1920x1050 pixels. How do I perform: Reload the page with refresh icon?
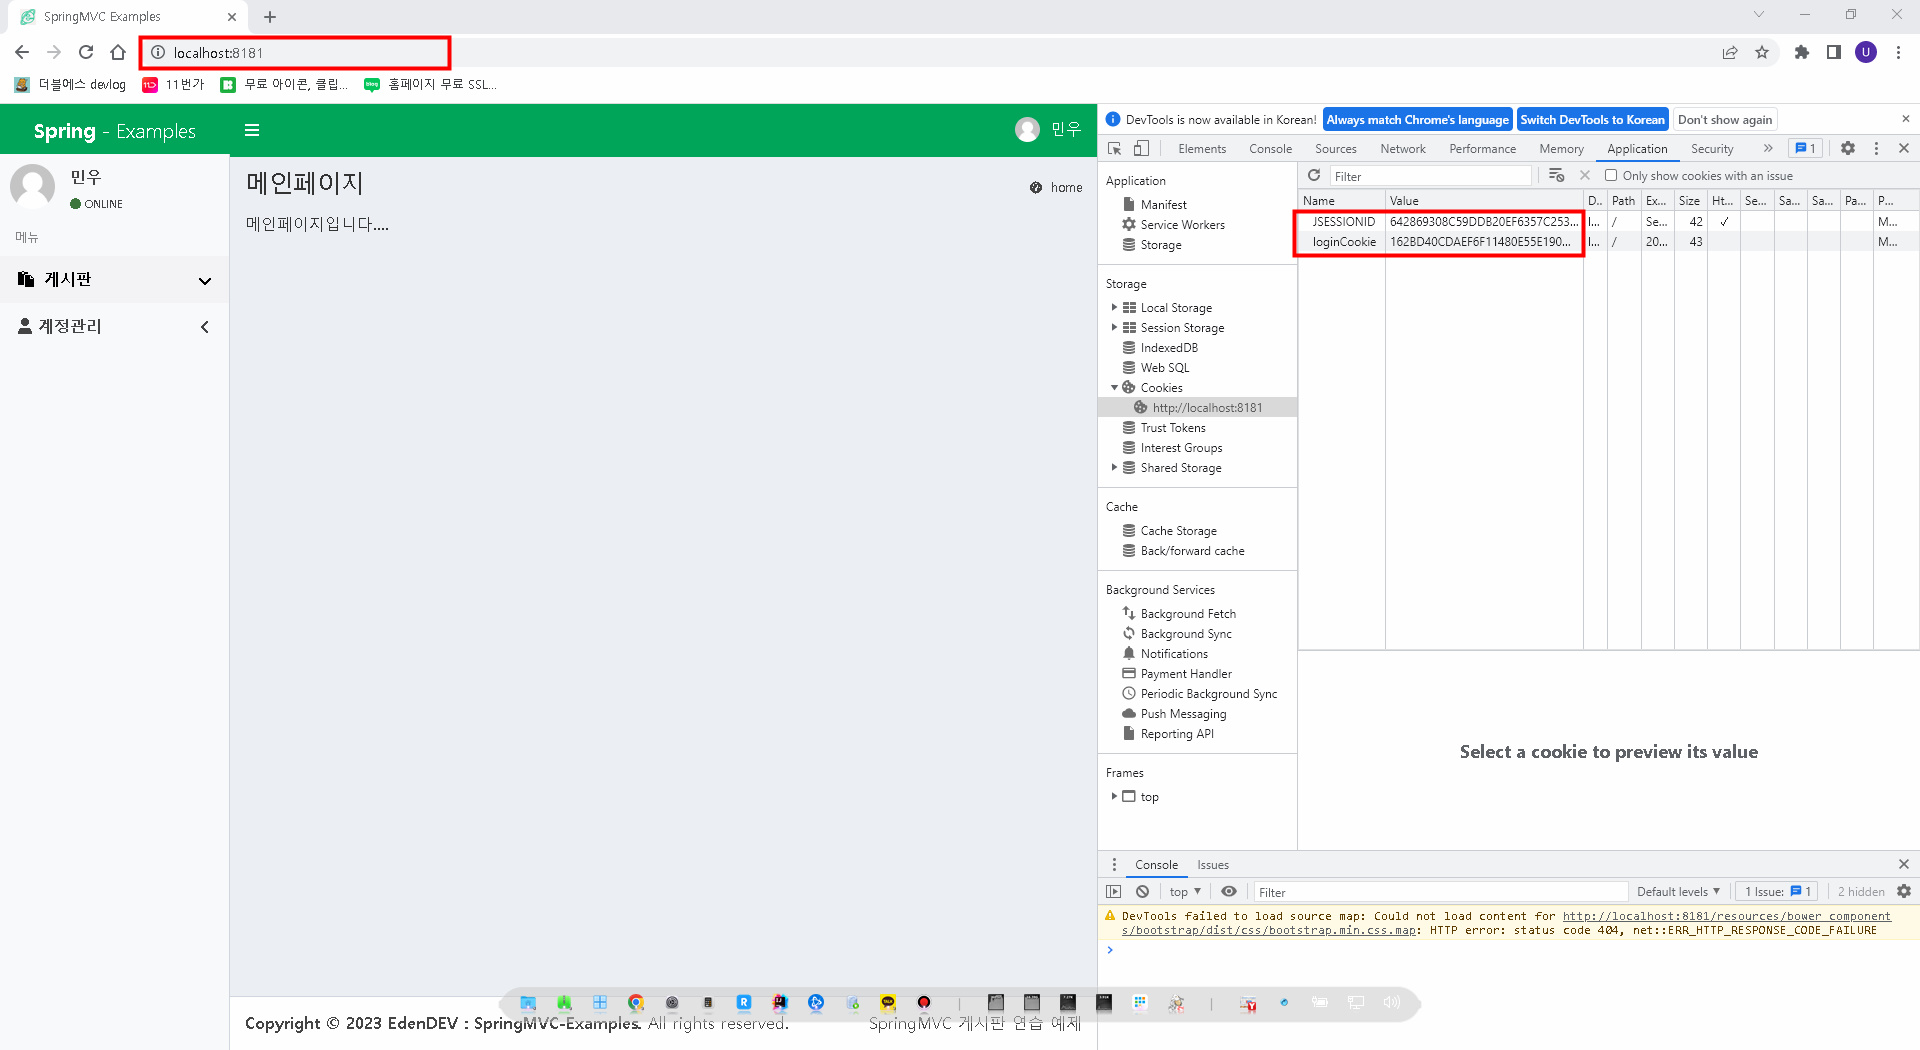(86, 52)
